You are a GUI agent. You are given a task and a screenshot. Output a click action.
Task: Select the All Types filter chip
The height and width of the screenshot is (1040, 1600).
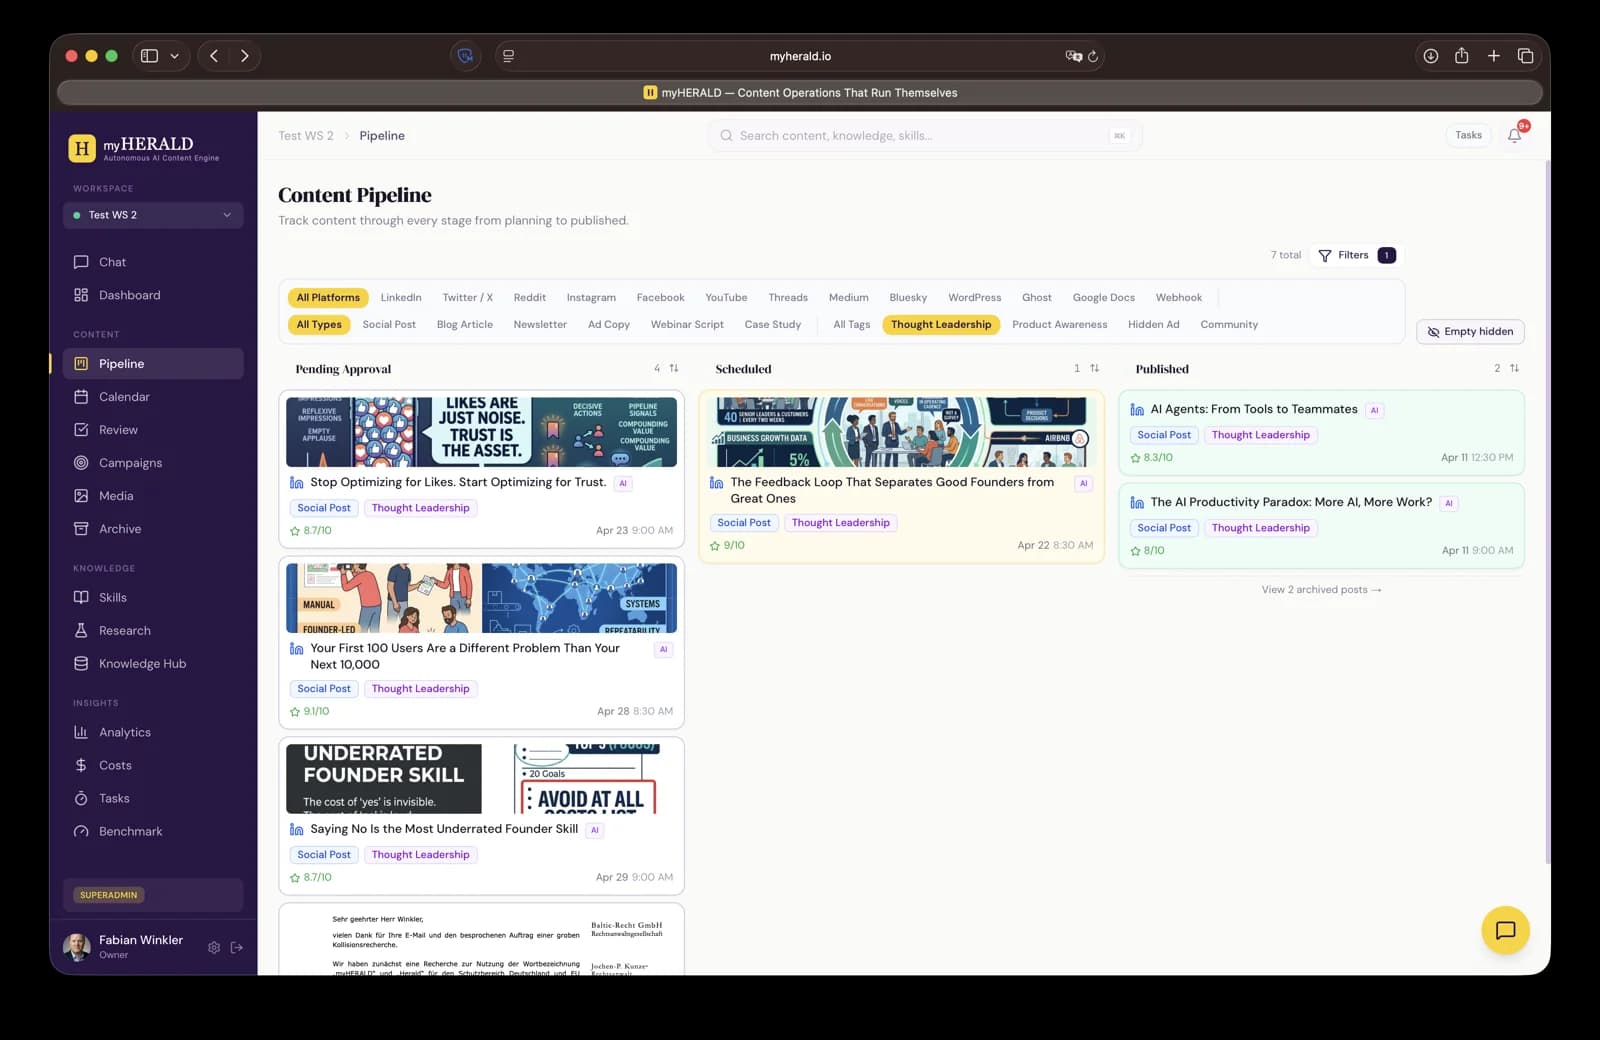click(x=319, y=325)
